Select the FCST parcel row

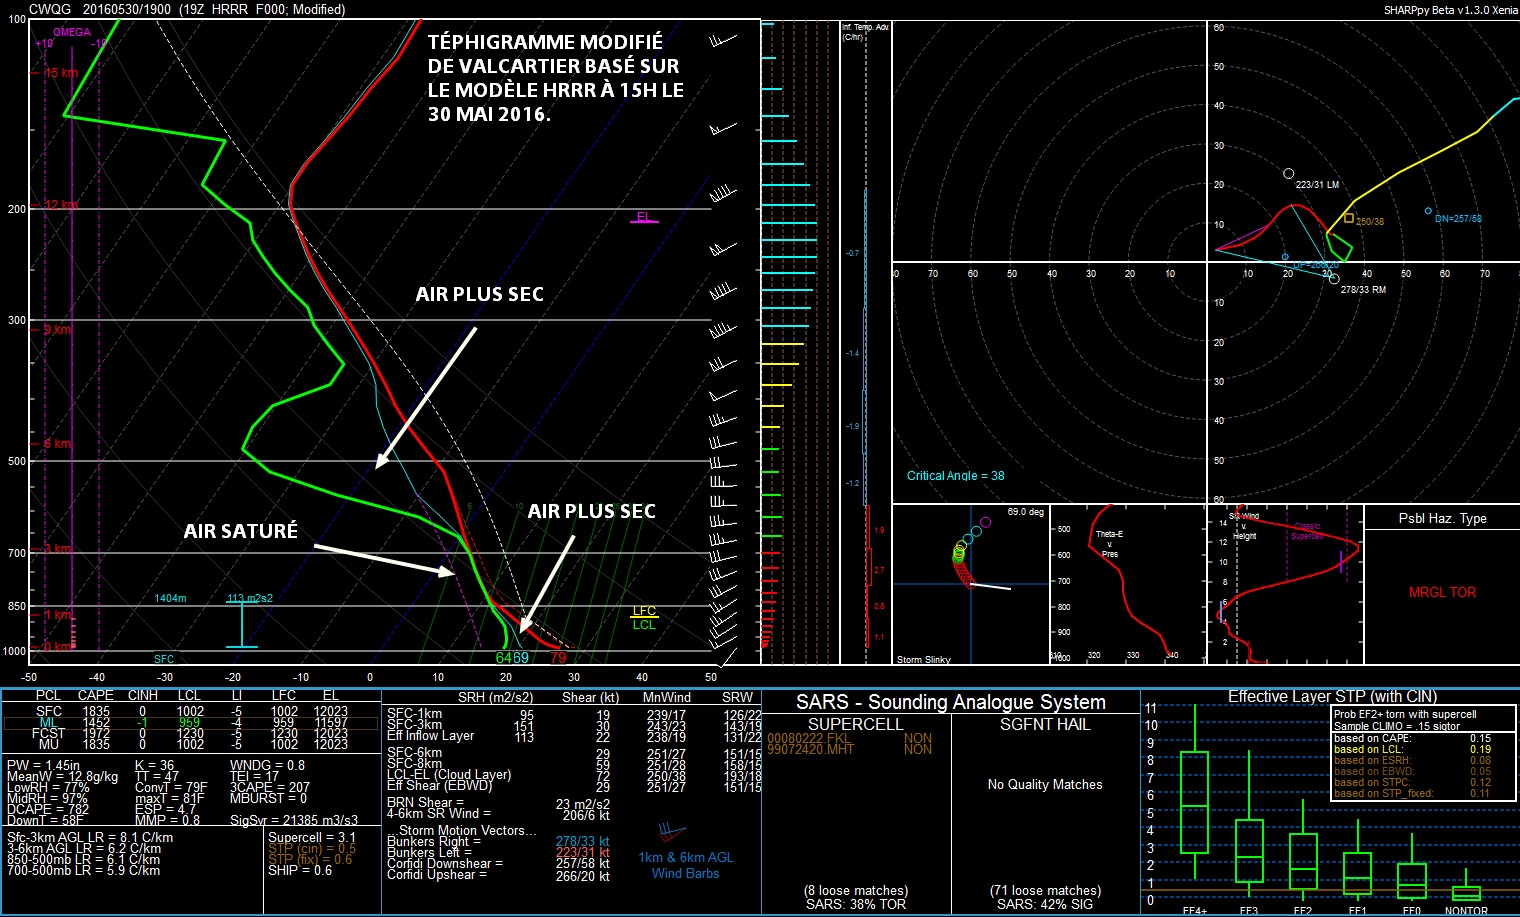tap(190, 733)
